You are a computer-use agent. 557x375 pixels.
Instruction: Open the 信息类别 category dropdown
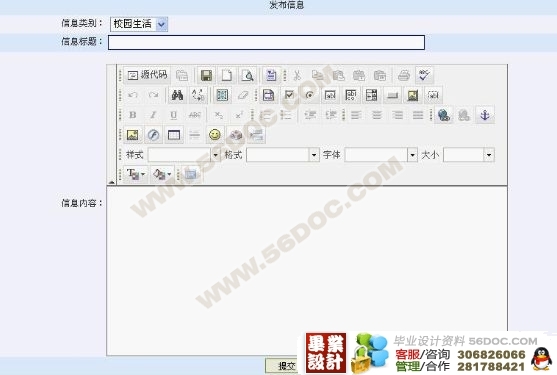(139, 24)
